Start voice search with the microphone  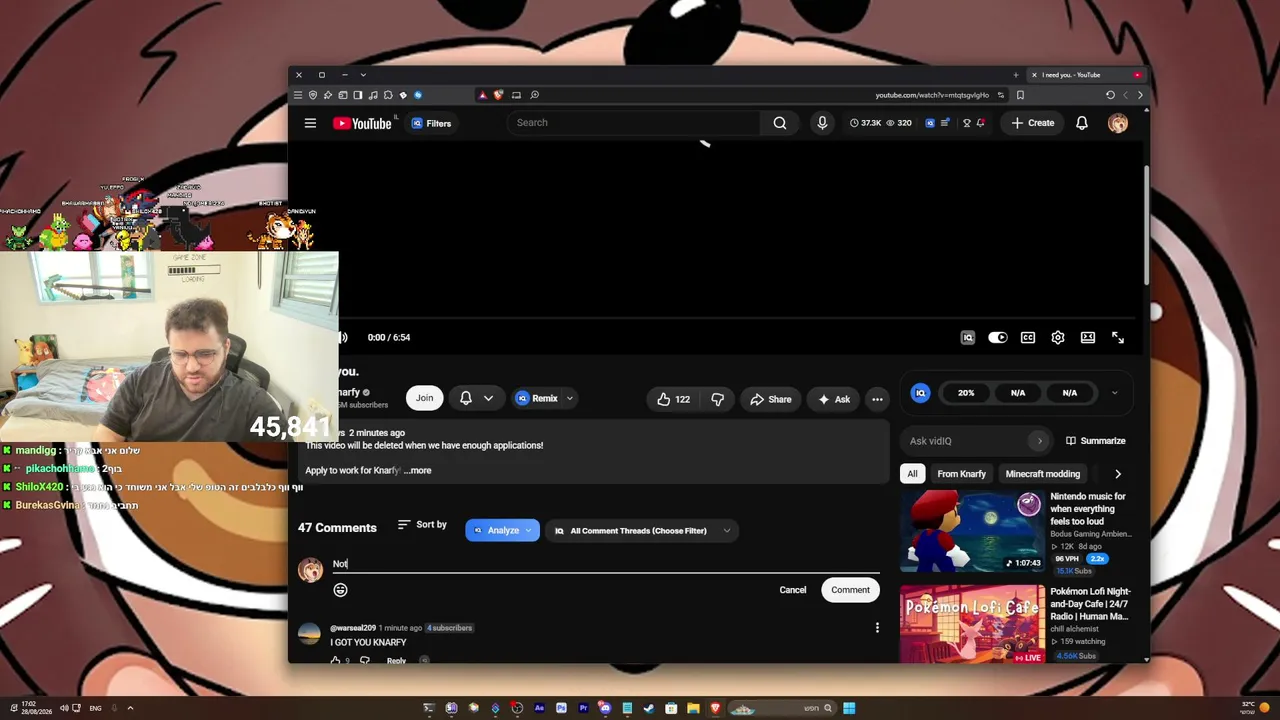point(822,123)
